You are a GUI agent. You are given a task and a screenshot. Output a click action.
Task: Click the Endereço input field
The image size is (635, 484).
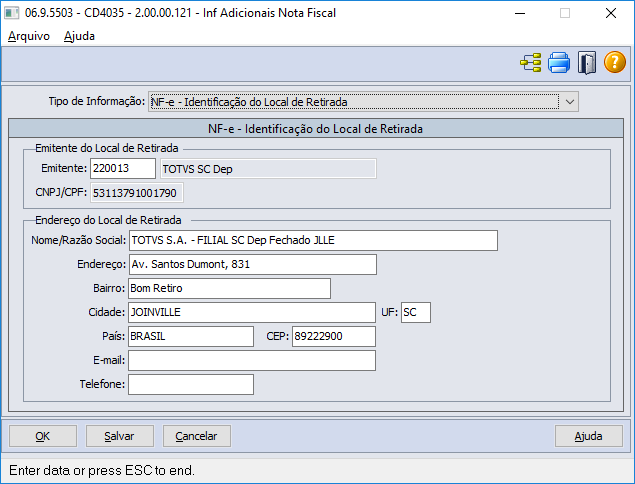point(253,264)
